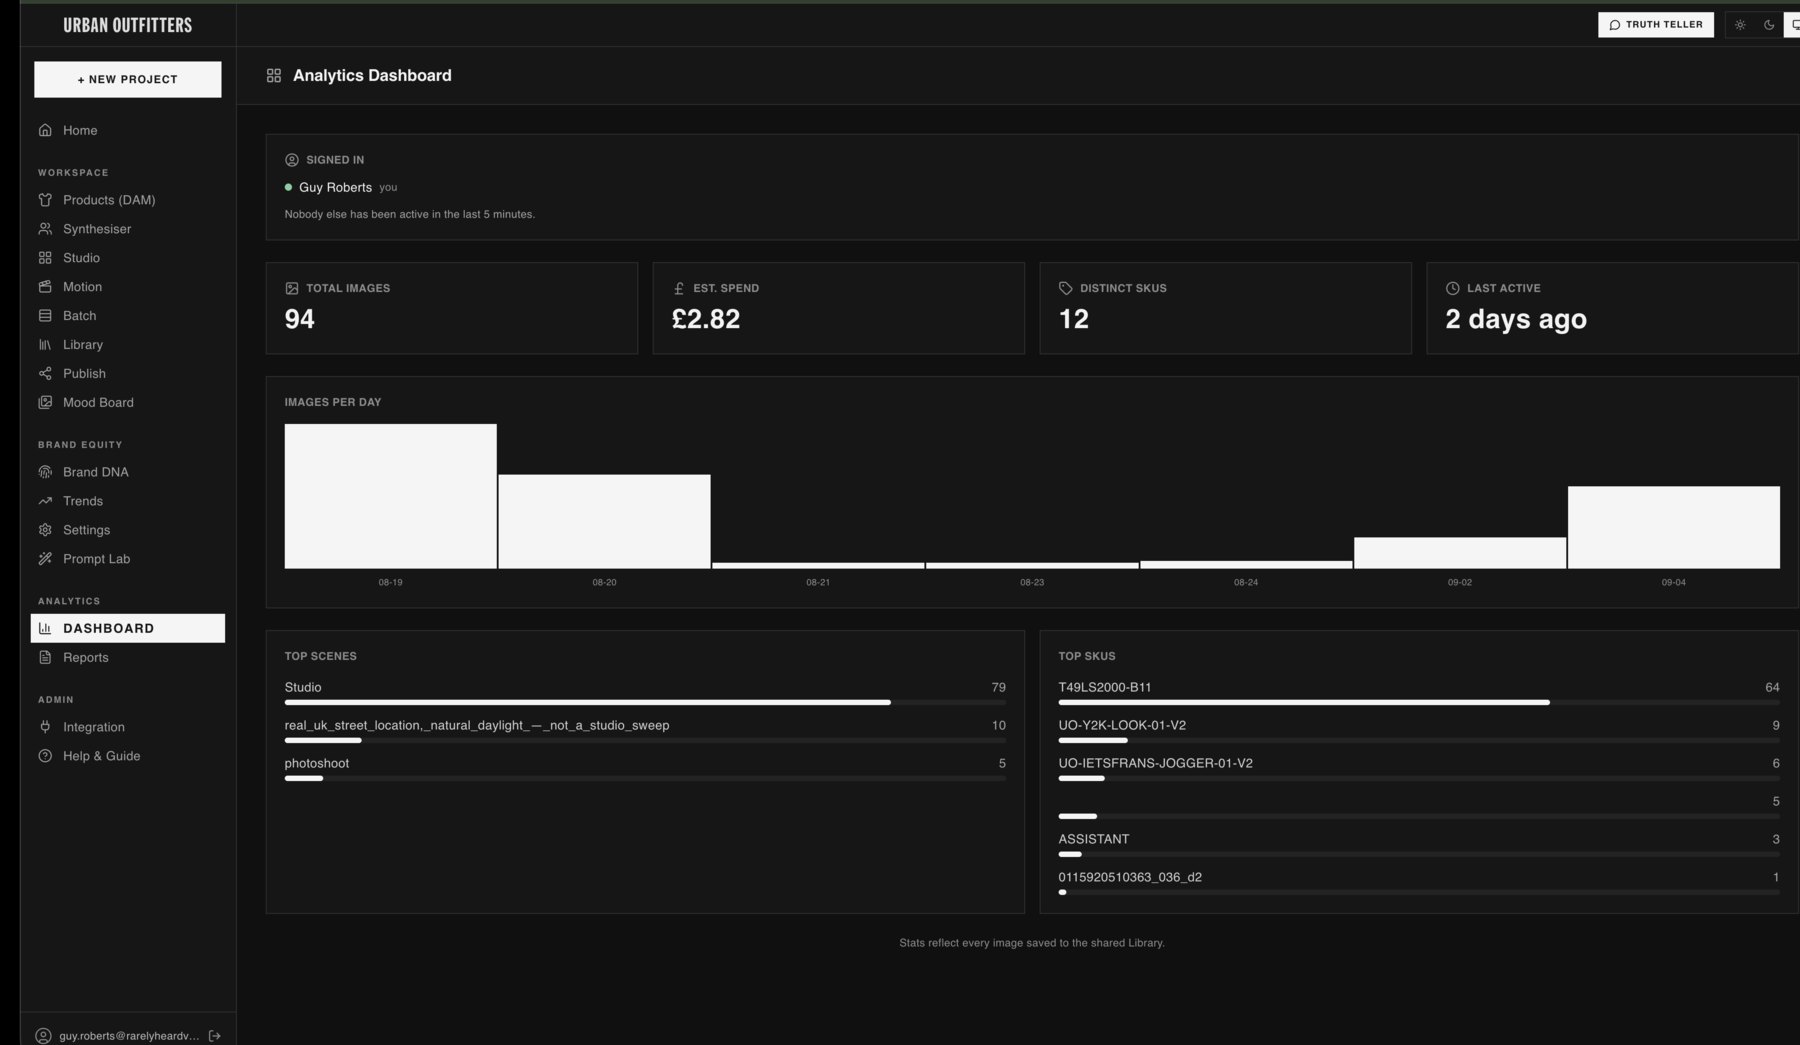The image size is (1800, 1045).
Task: Click the Studio scene progress bar
Action: coord(645,702)
